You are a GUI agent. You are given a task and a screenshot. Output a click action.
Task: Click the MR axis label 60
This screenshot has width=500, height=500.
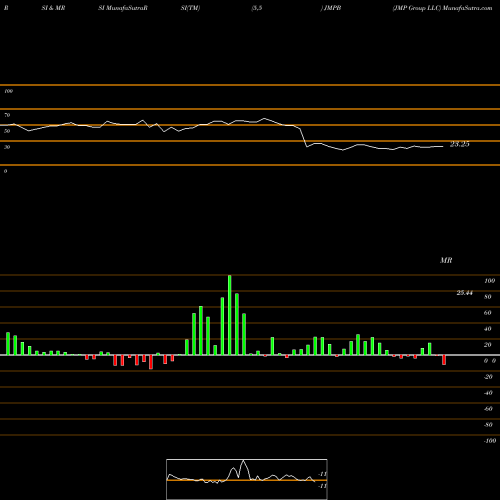488,313
